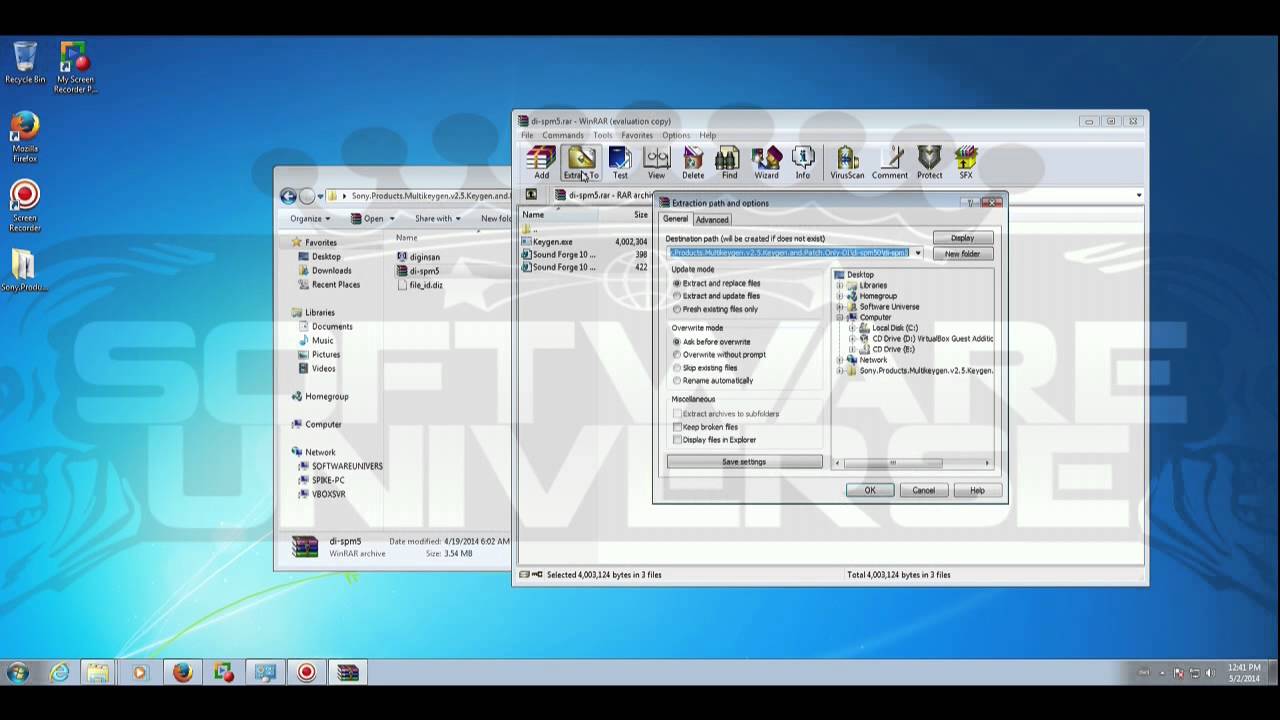Image resolution: width=1280 pixels, height=720 pixels.
Task: Select Ask before overwrite option
Action: 711,342
